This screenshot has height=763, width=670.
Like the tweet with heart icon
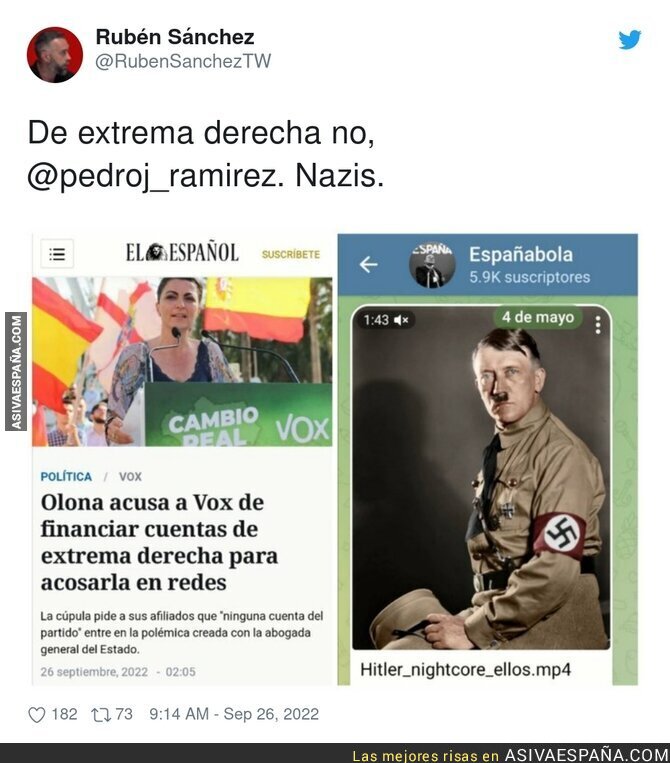(x=36, y=715)
